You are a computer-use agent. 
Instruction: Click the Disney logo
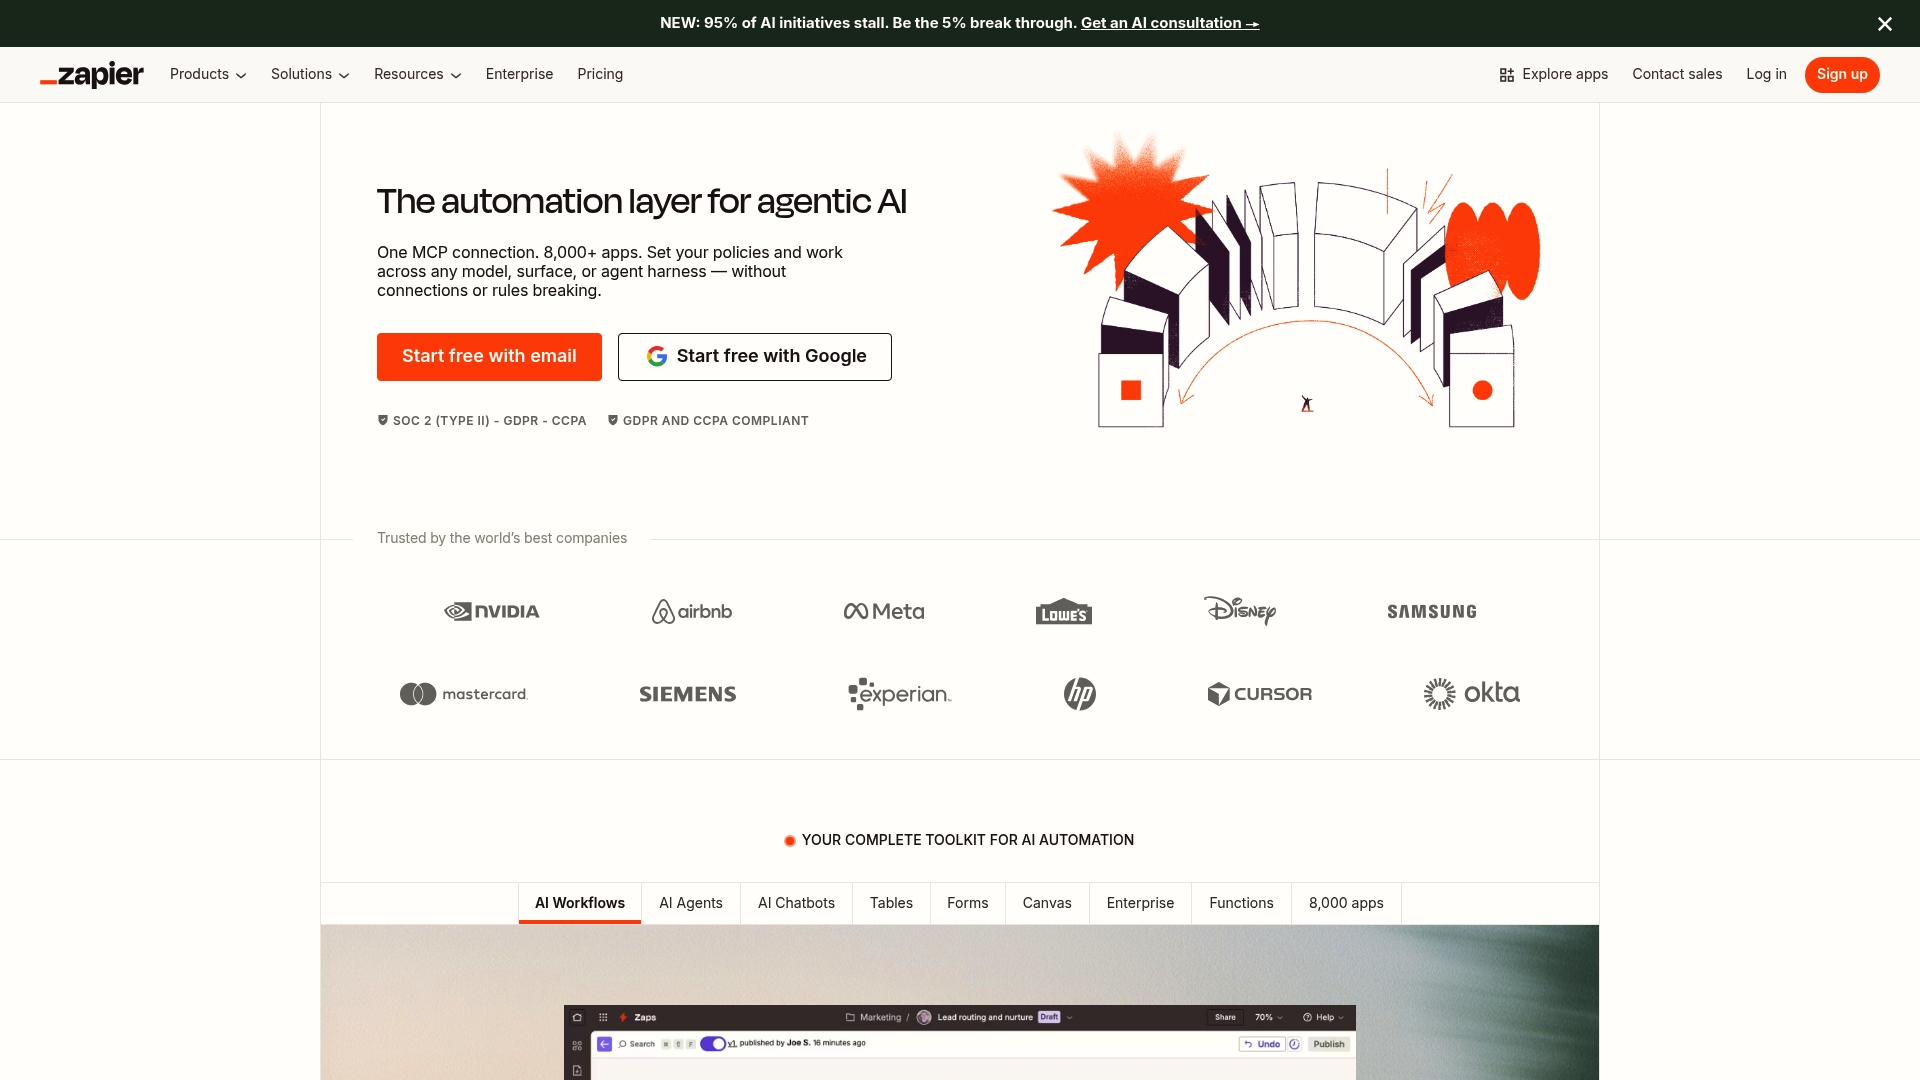pyautogui.click(x=1239, y=611)
